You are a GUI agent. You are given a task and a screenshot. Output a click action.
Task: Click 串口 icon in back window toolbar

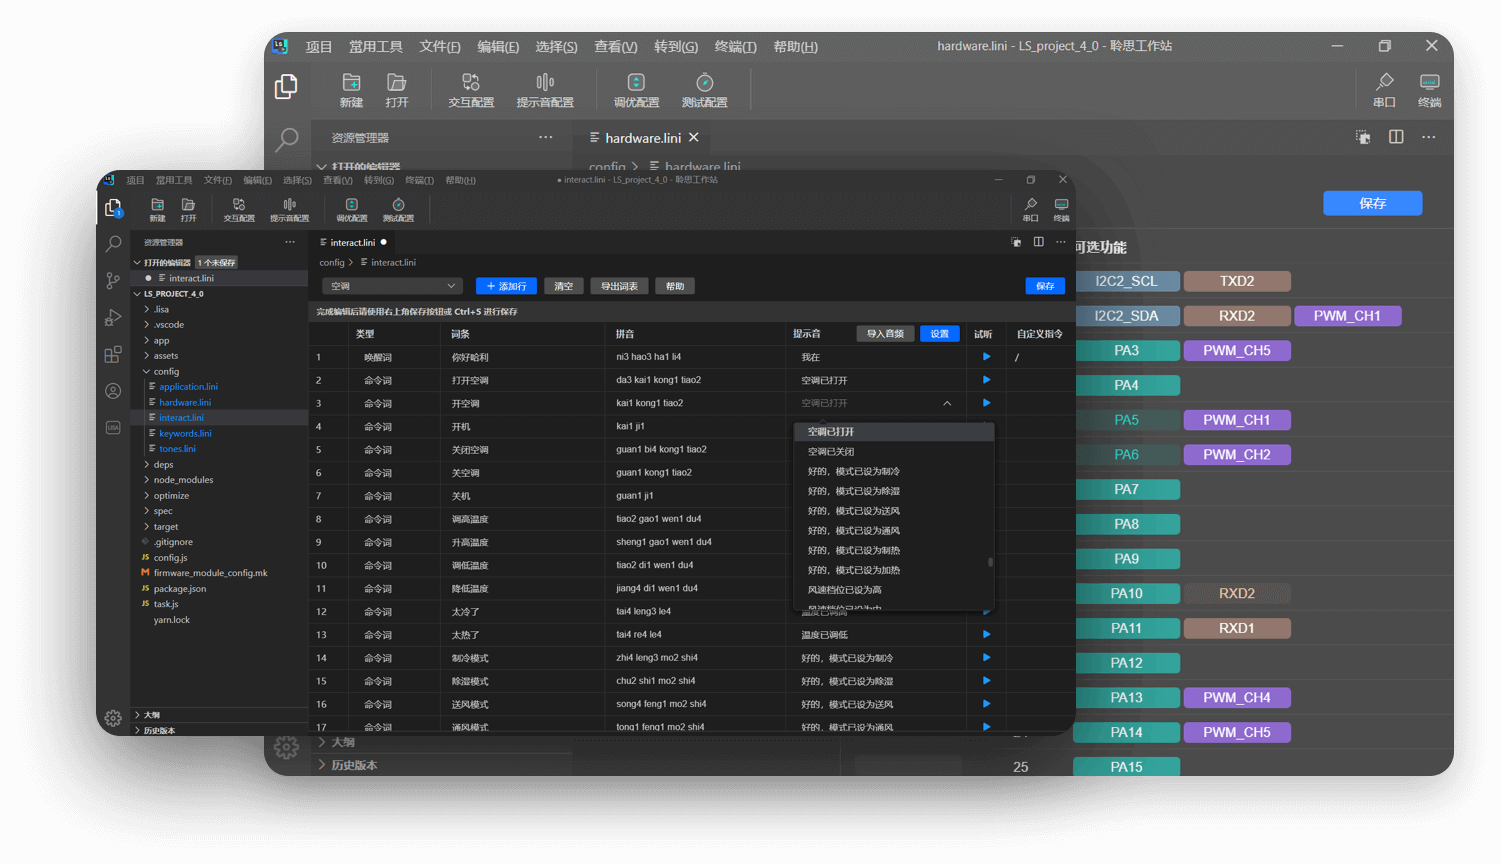tap(1384, 90)
